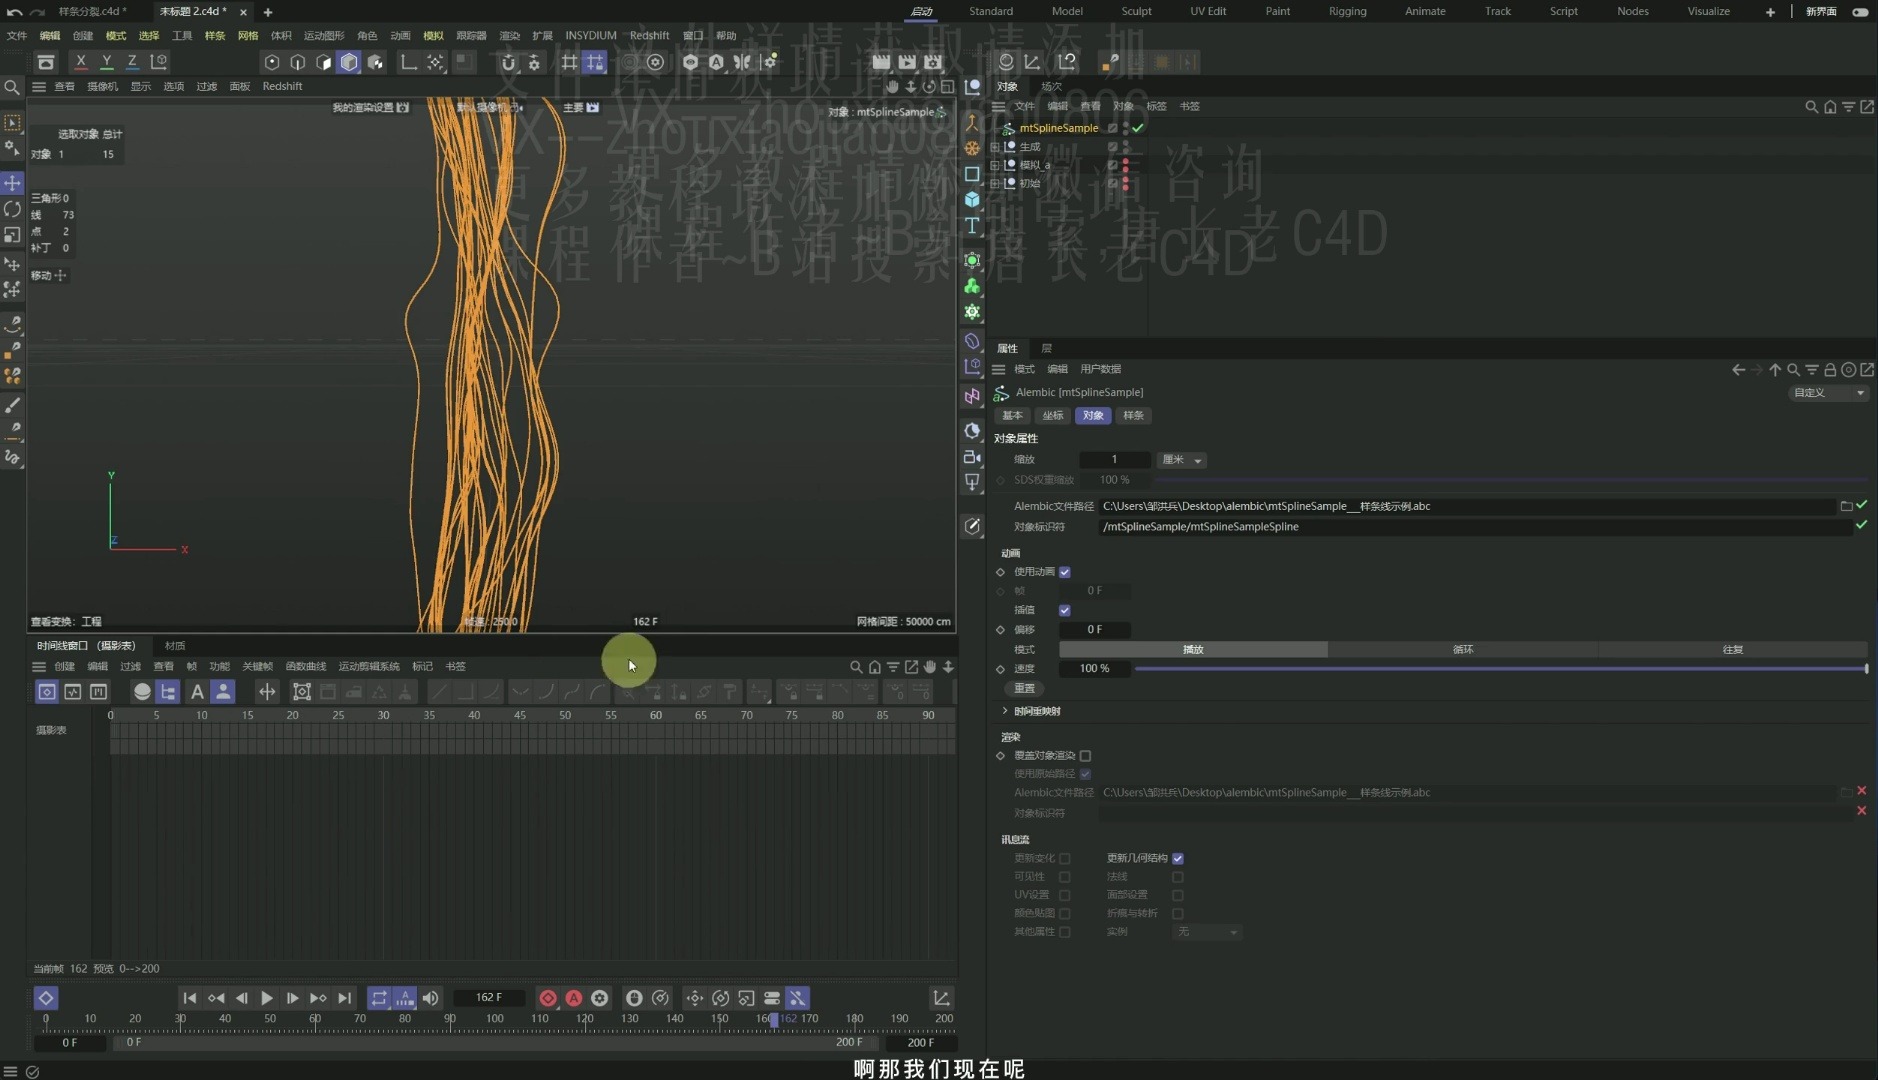Expand the Time Remapping section

tap(1005, 711)
